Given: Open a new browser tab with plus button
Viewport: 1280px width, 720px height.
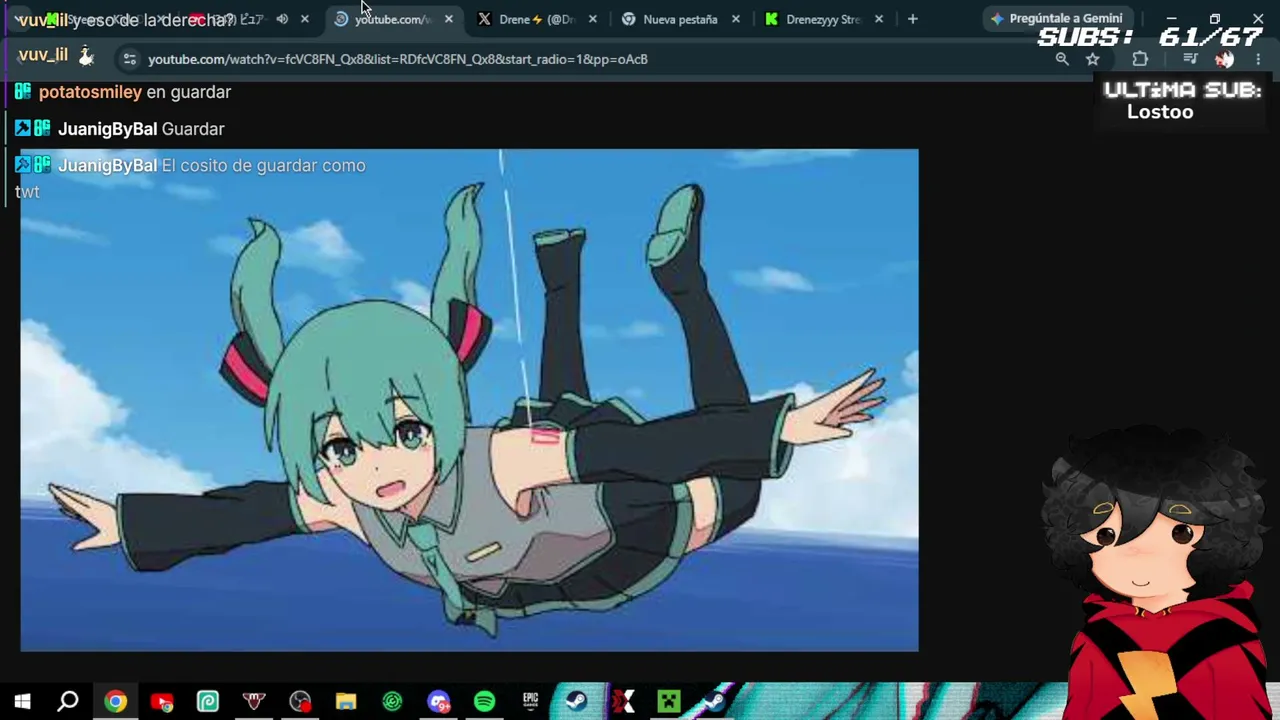Looking at the screenshot, I should click(912, 19).
